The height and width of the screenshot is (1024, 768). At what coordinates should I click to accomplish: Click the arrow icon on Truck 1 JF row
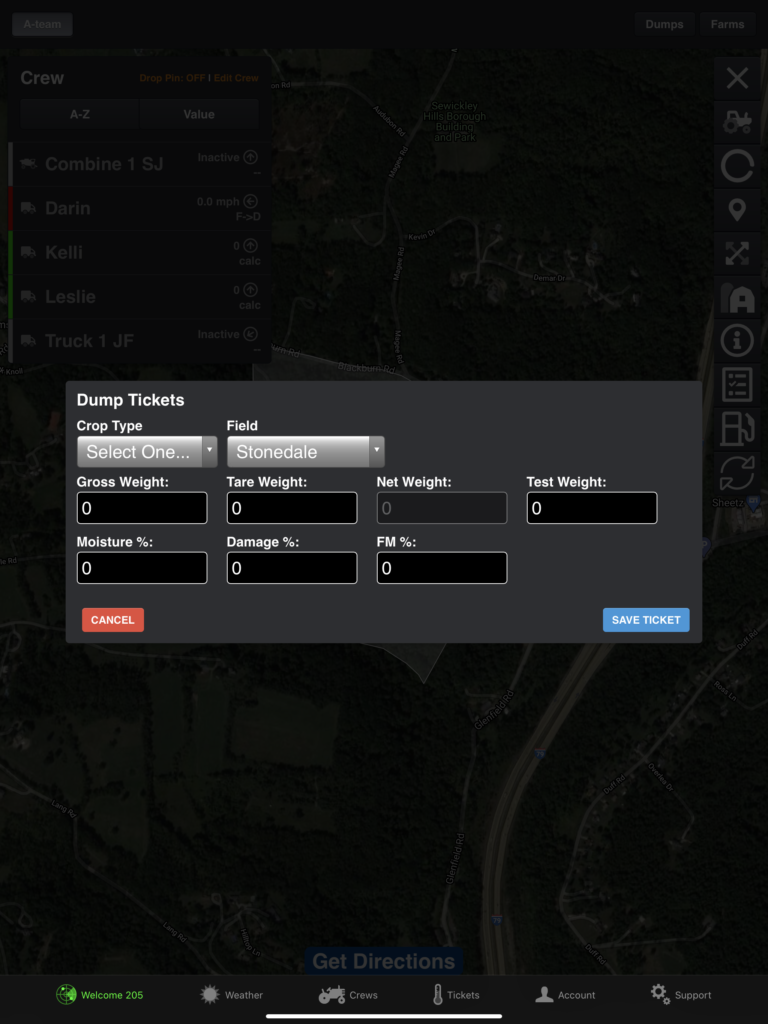point(250,334)
